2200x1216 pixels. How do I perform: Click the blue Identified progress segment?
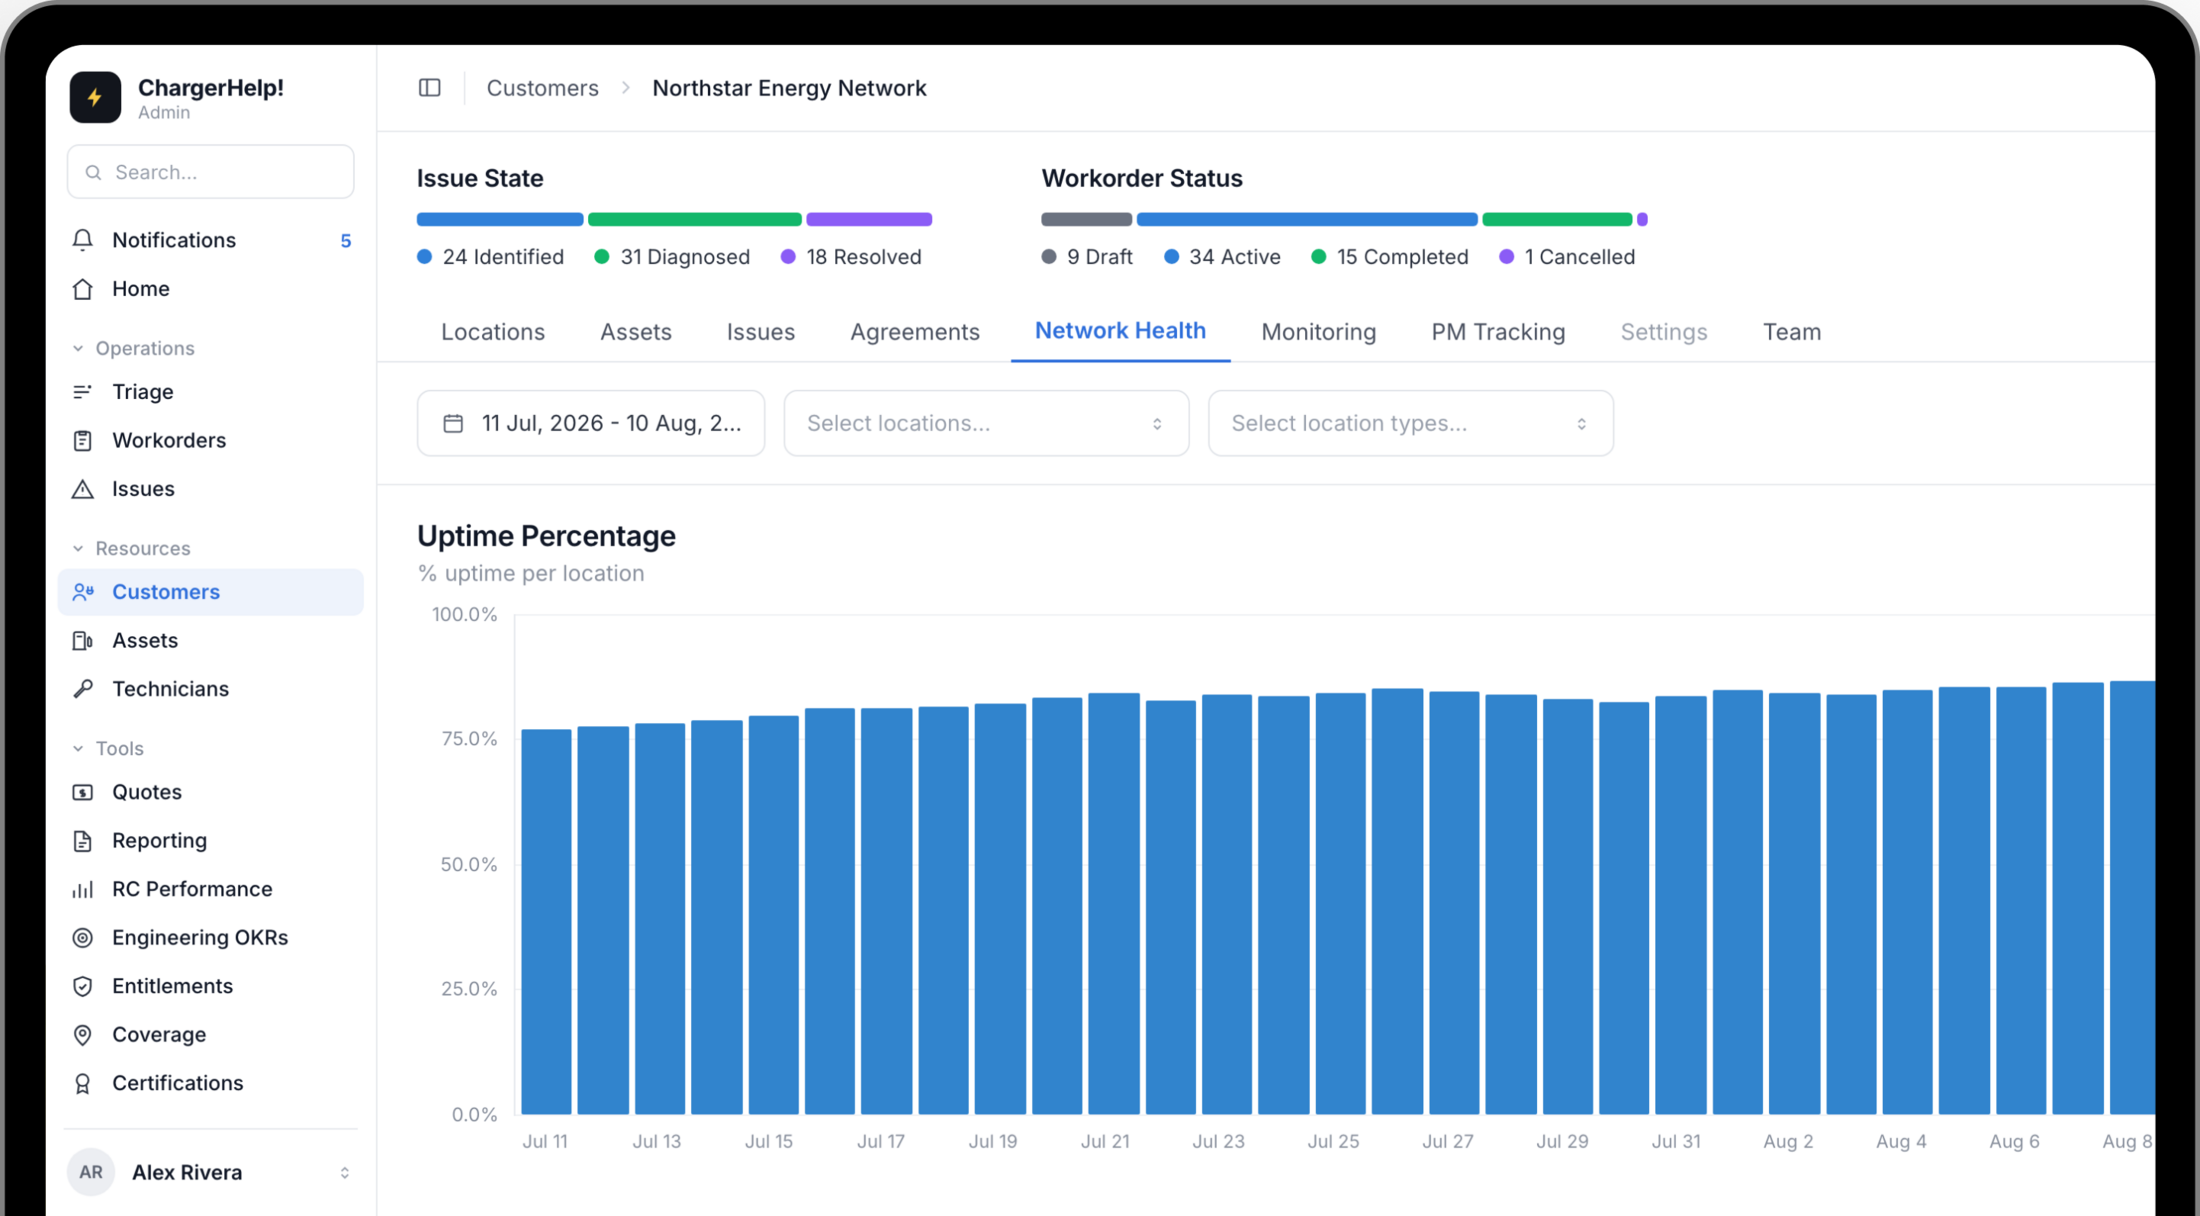pos(500,219)
